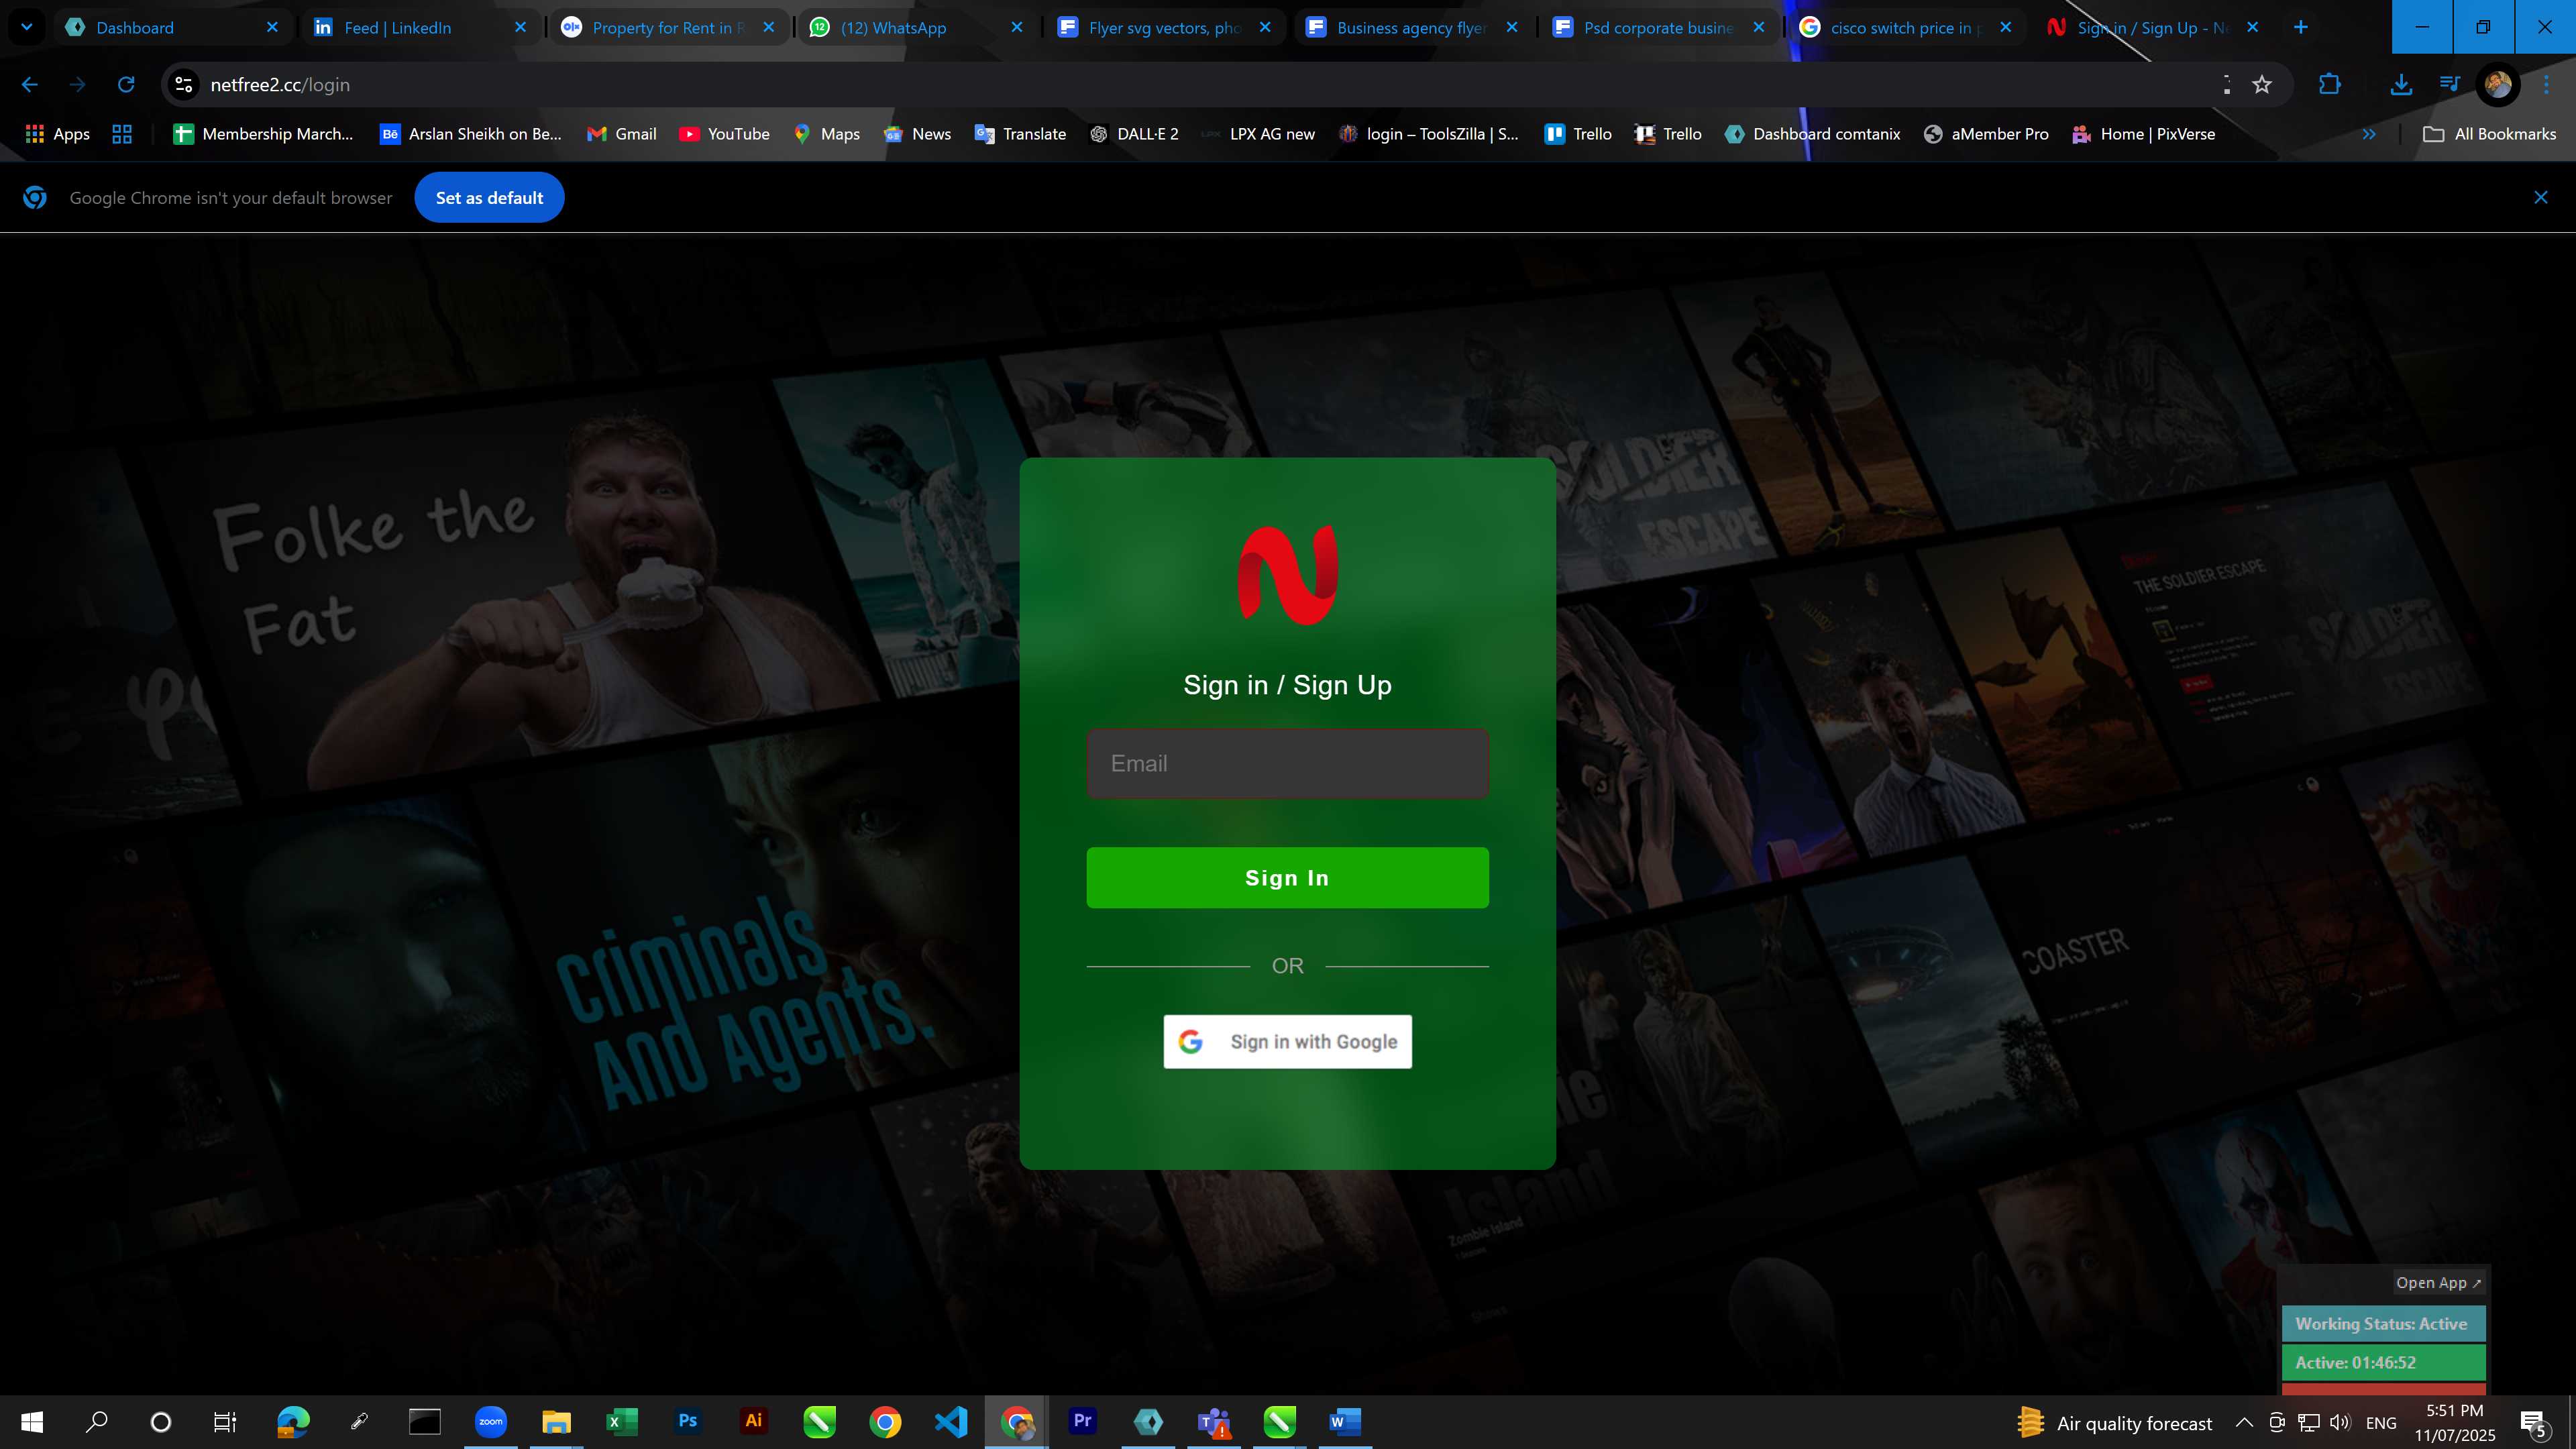2576x1449 pixels.
Task: Open Visual Studio Code from taskbar
Action: click(x=951, y=1421)
